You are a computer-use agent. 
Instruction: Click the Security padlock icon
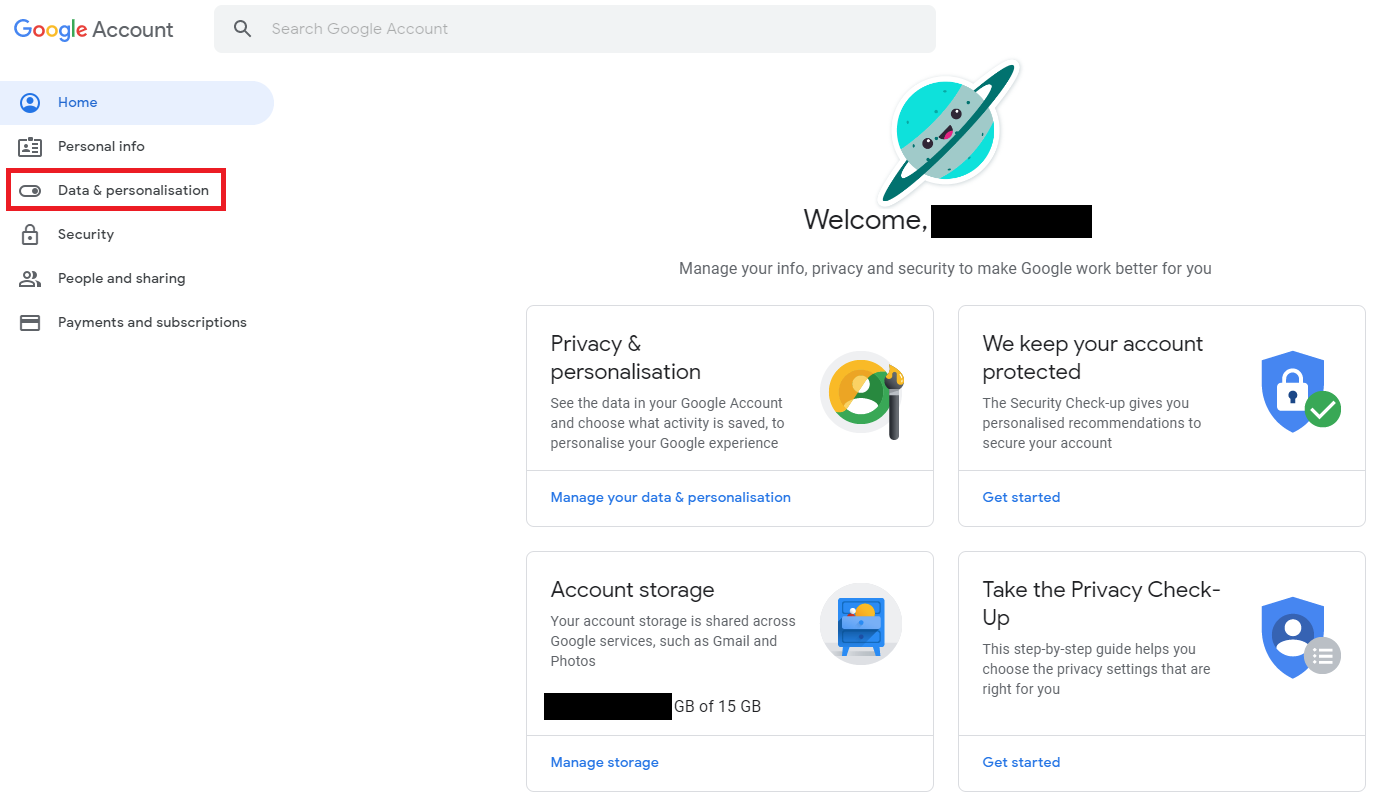click(30, 234)
